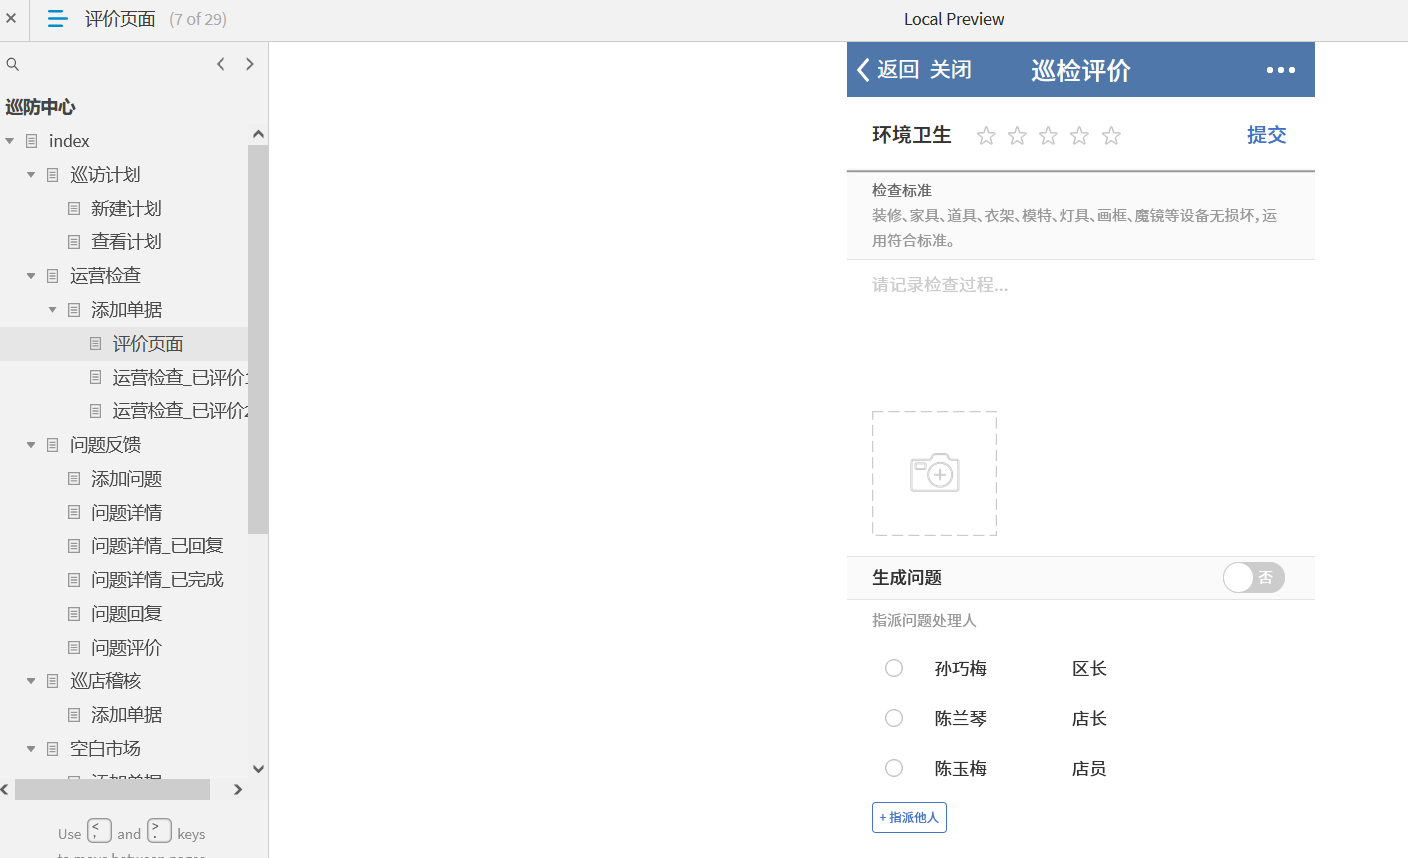
Task: Click the sidebar scroll-up arrow
Action: (258, 134)
